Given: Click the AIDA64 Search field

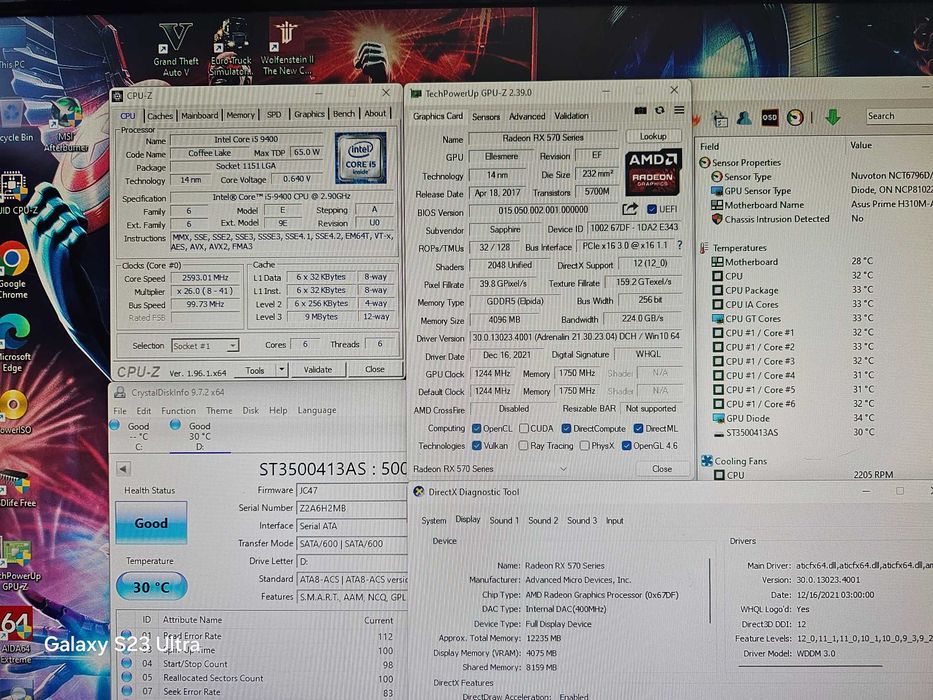Looking at the screenshot, I should click(898, 116).
